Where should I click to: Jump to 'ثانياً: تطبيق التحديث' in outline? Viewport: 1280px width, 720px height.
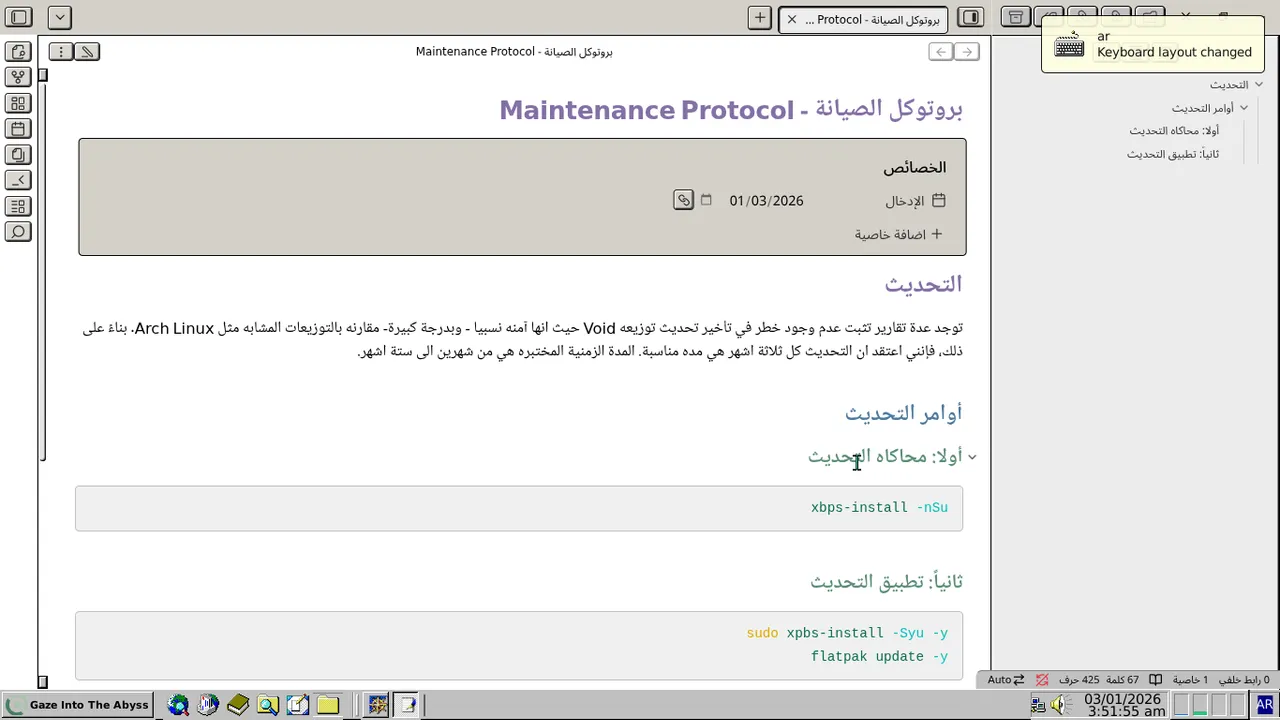pyautogui.click(x=1172, y=154)
